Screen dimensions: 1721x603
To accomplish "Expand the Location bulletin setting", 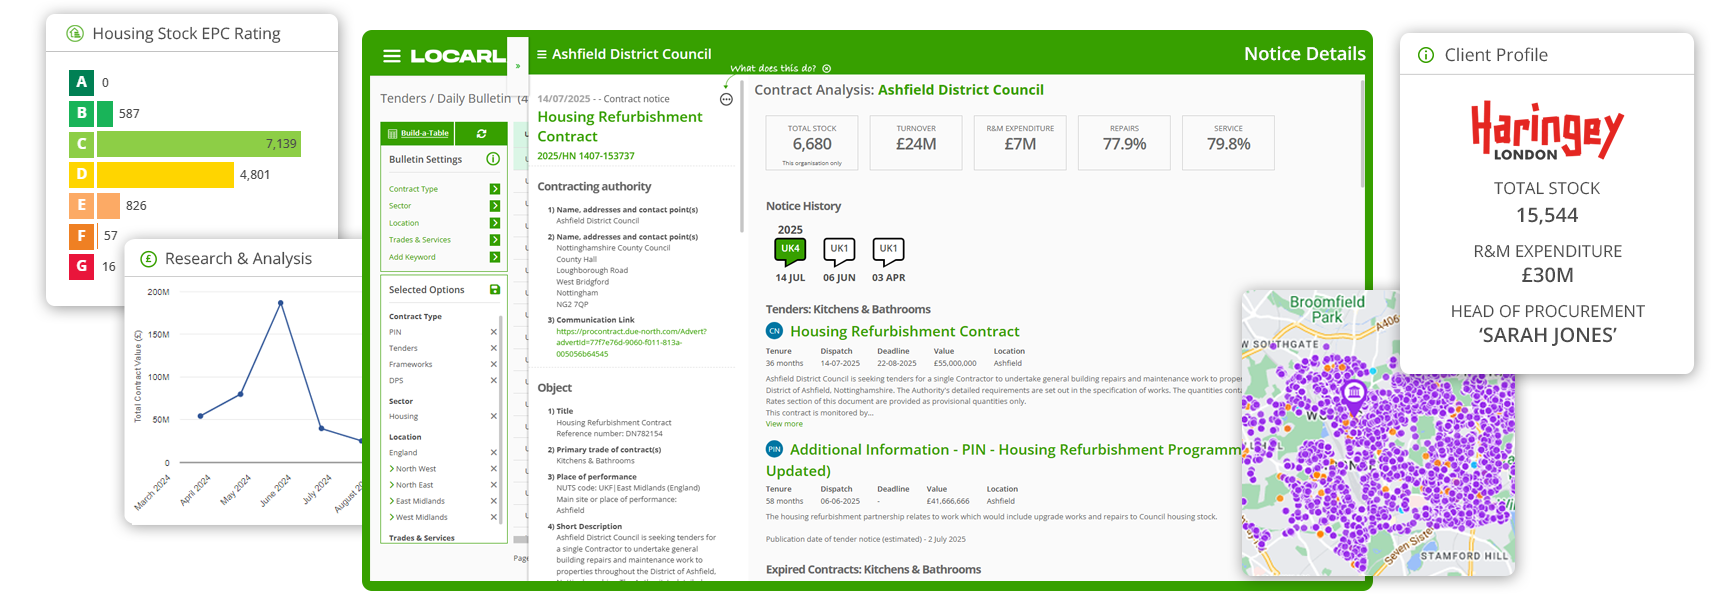I will tap(495, 223).
